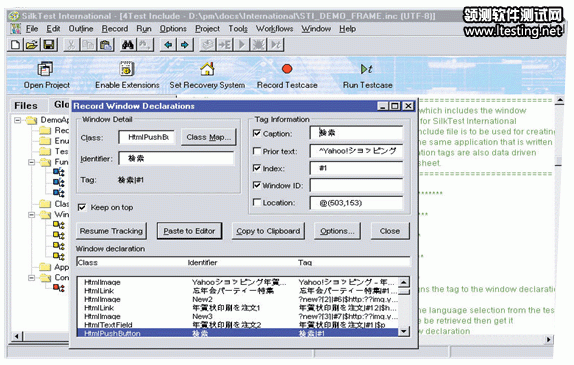Open the File menu

32,29
